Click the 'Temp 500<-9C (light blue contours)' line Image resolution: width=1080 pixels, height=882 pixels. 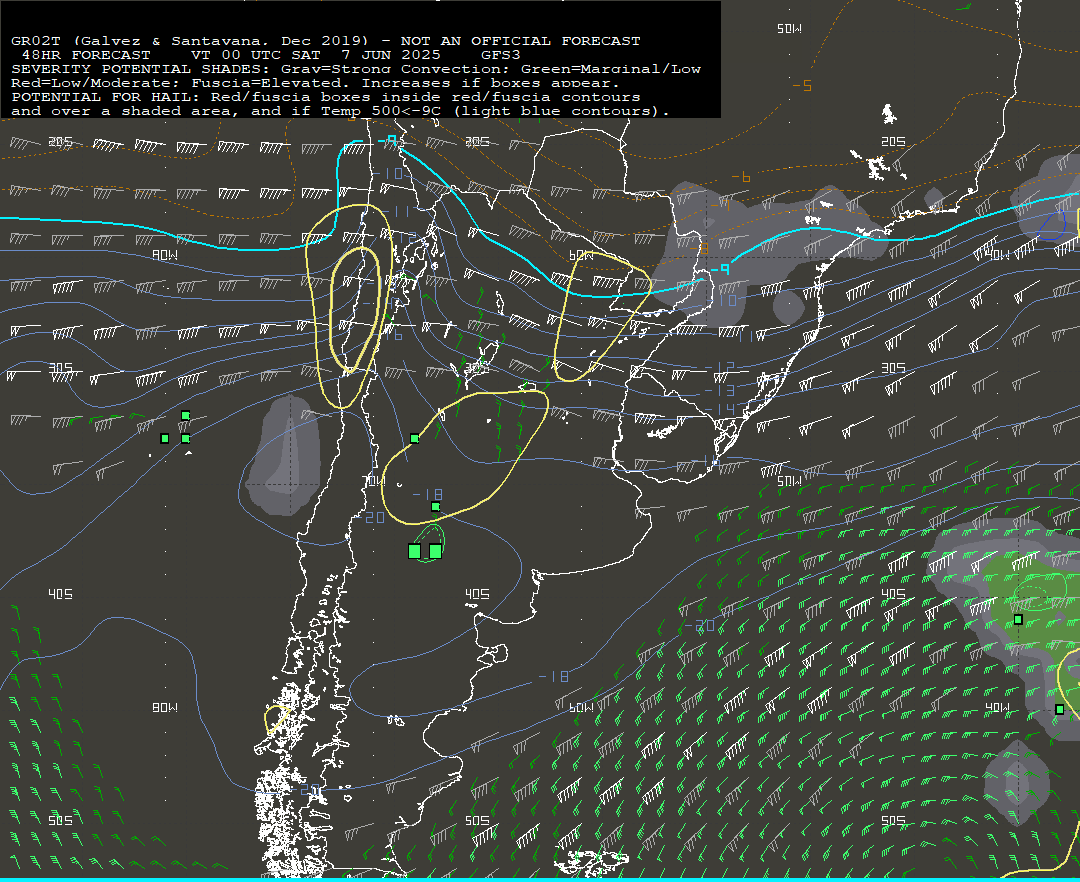point(340,111)
